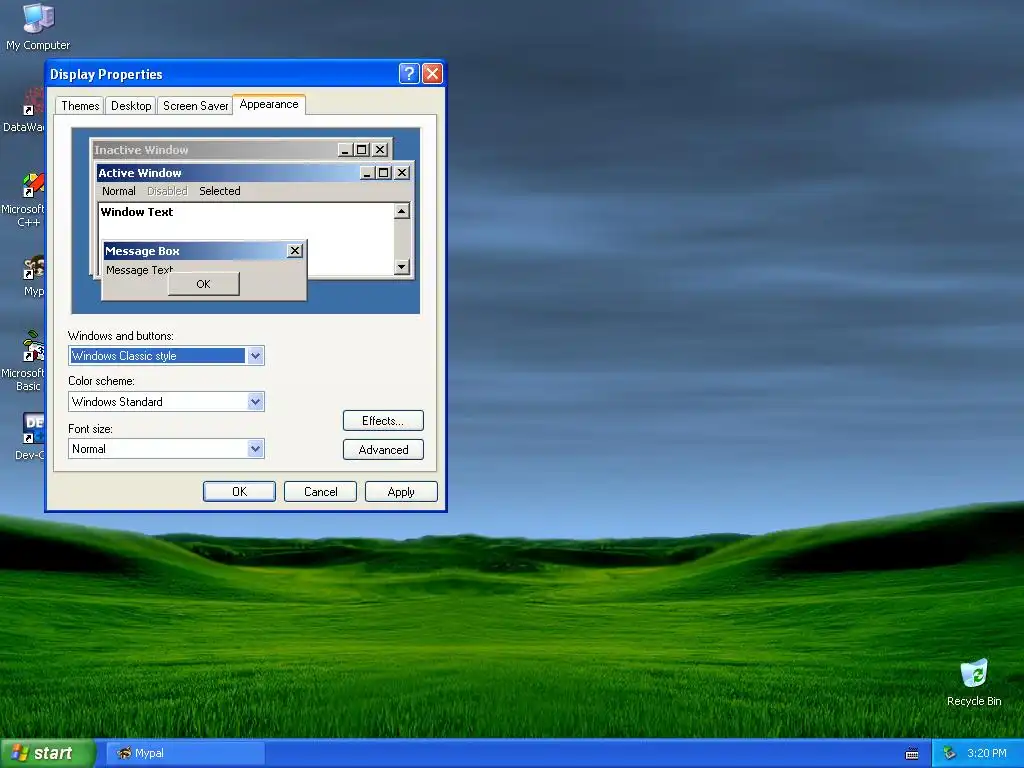Screen dimensions: 1024x768
Task: Click the preview scrollbar down arrow
Action: click(x=402, y=266)
